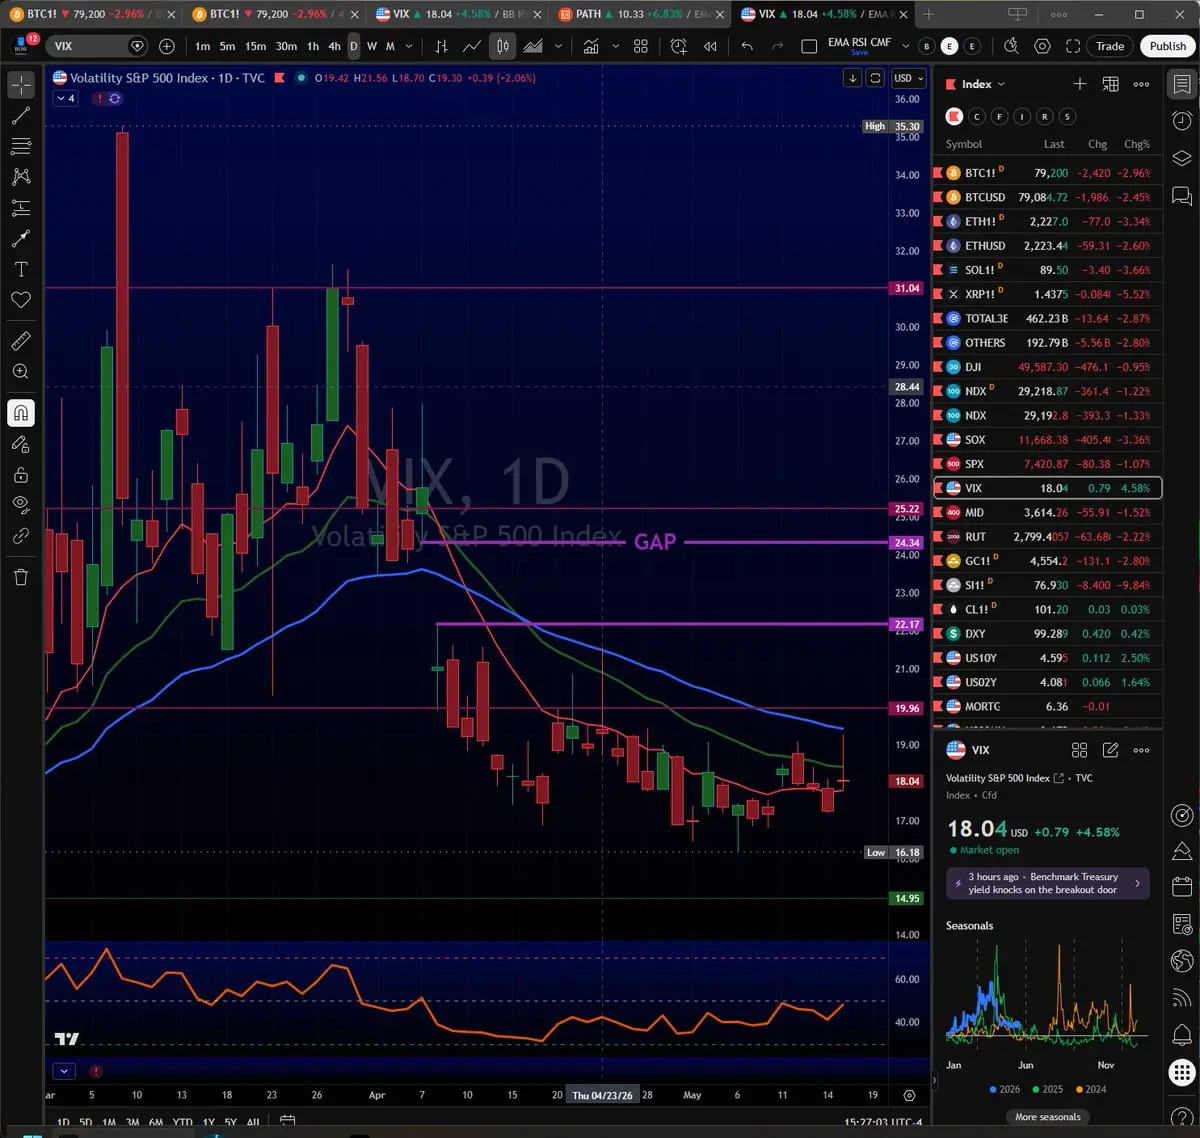Toggle fullscreen chart mode
The width and height of the screenshot is (1200, 1138).
tap(1073, 46)
